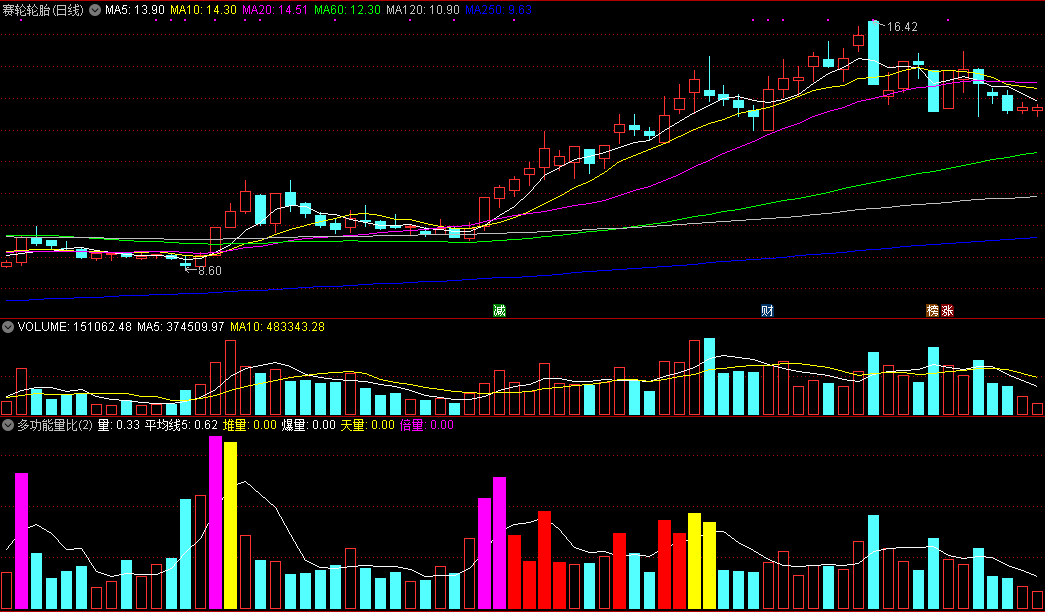
Task: Click the volume MA10: 483343.28 label
Action: pos(277,327)
